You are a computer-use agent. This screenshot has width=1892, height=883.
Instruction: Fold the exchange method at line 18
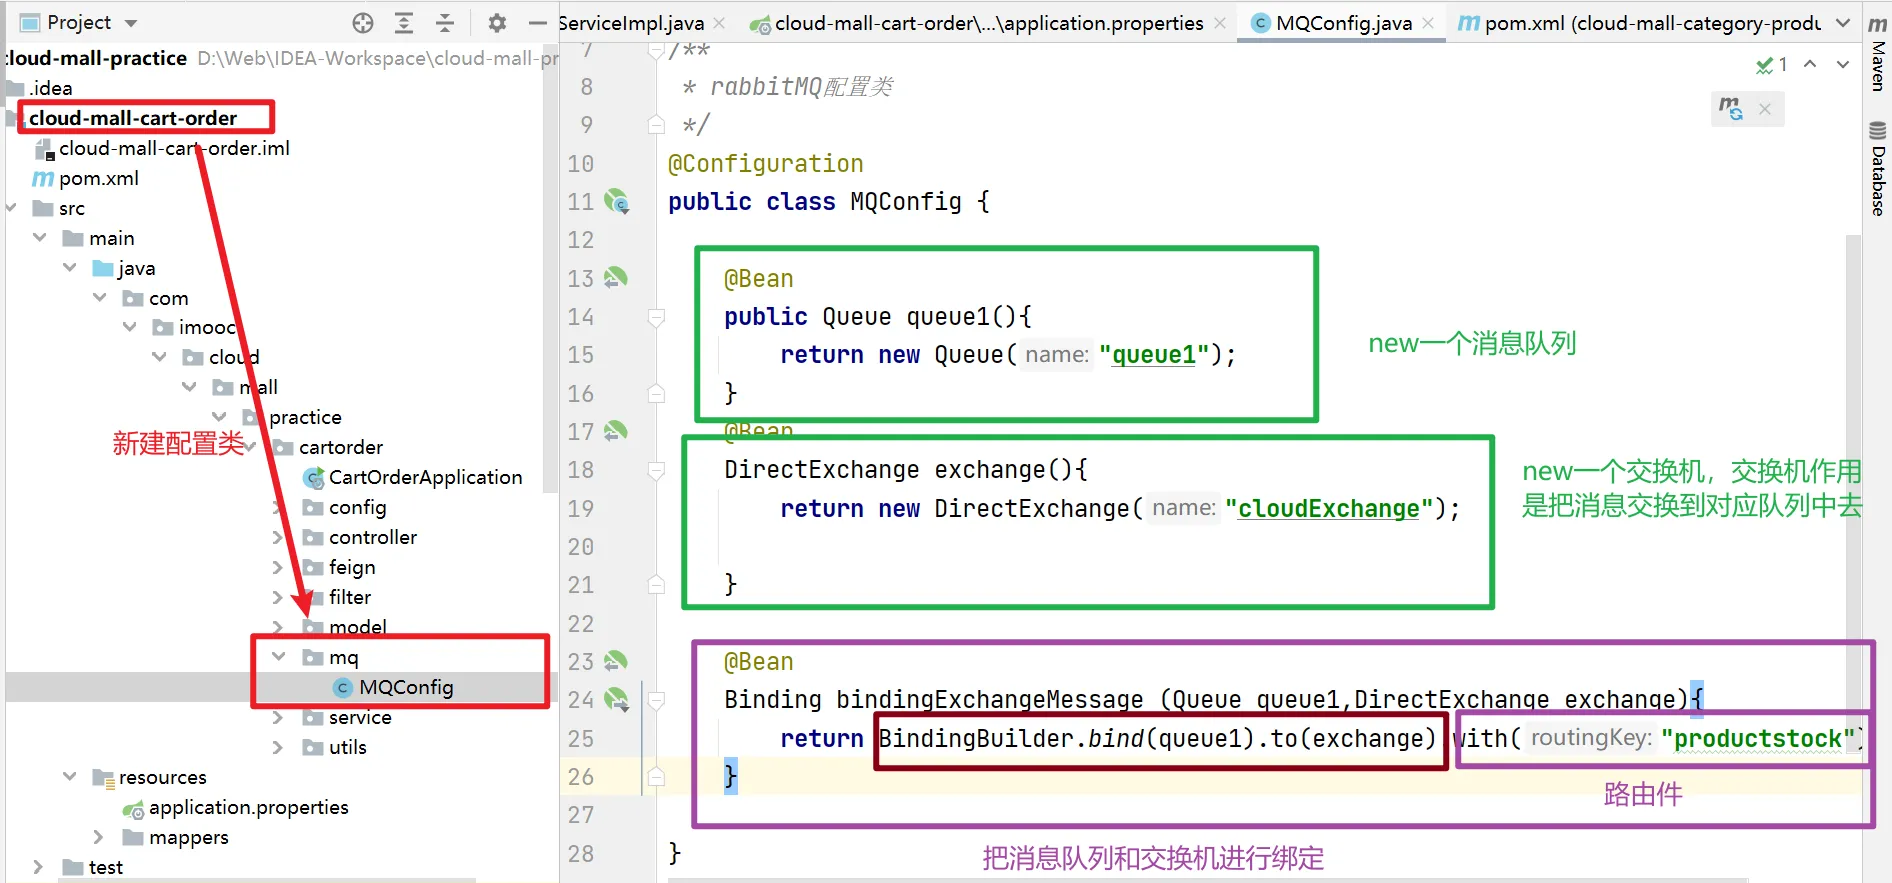(657, 470)
